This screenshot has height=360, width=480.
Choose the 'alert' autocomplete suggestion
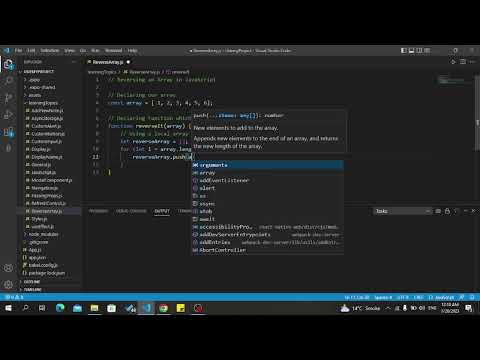click(x=268, y=188)
